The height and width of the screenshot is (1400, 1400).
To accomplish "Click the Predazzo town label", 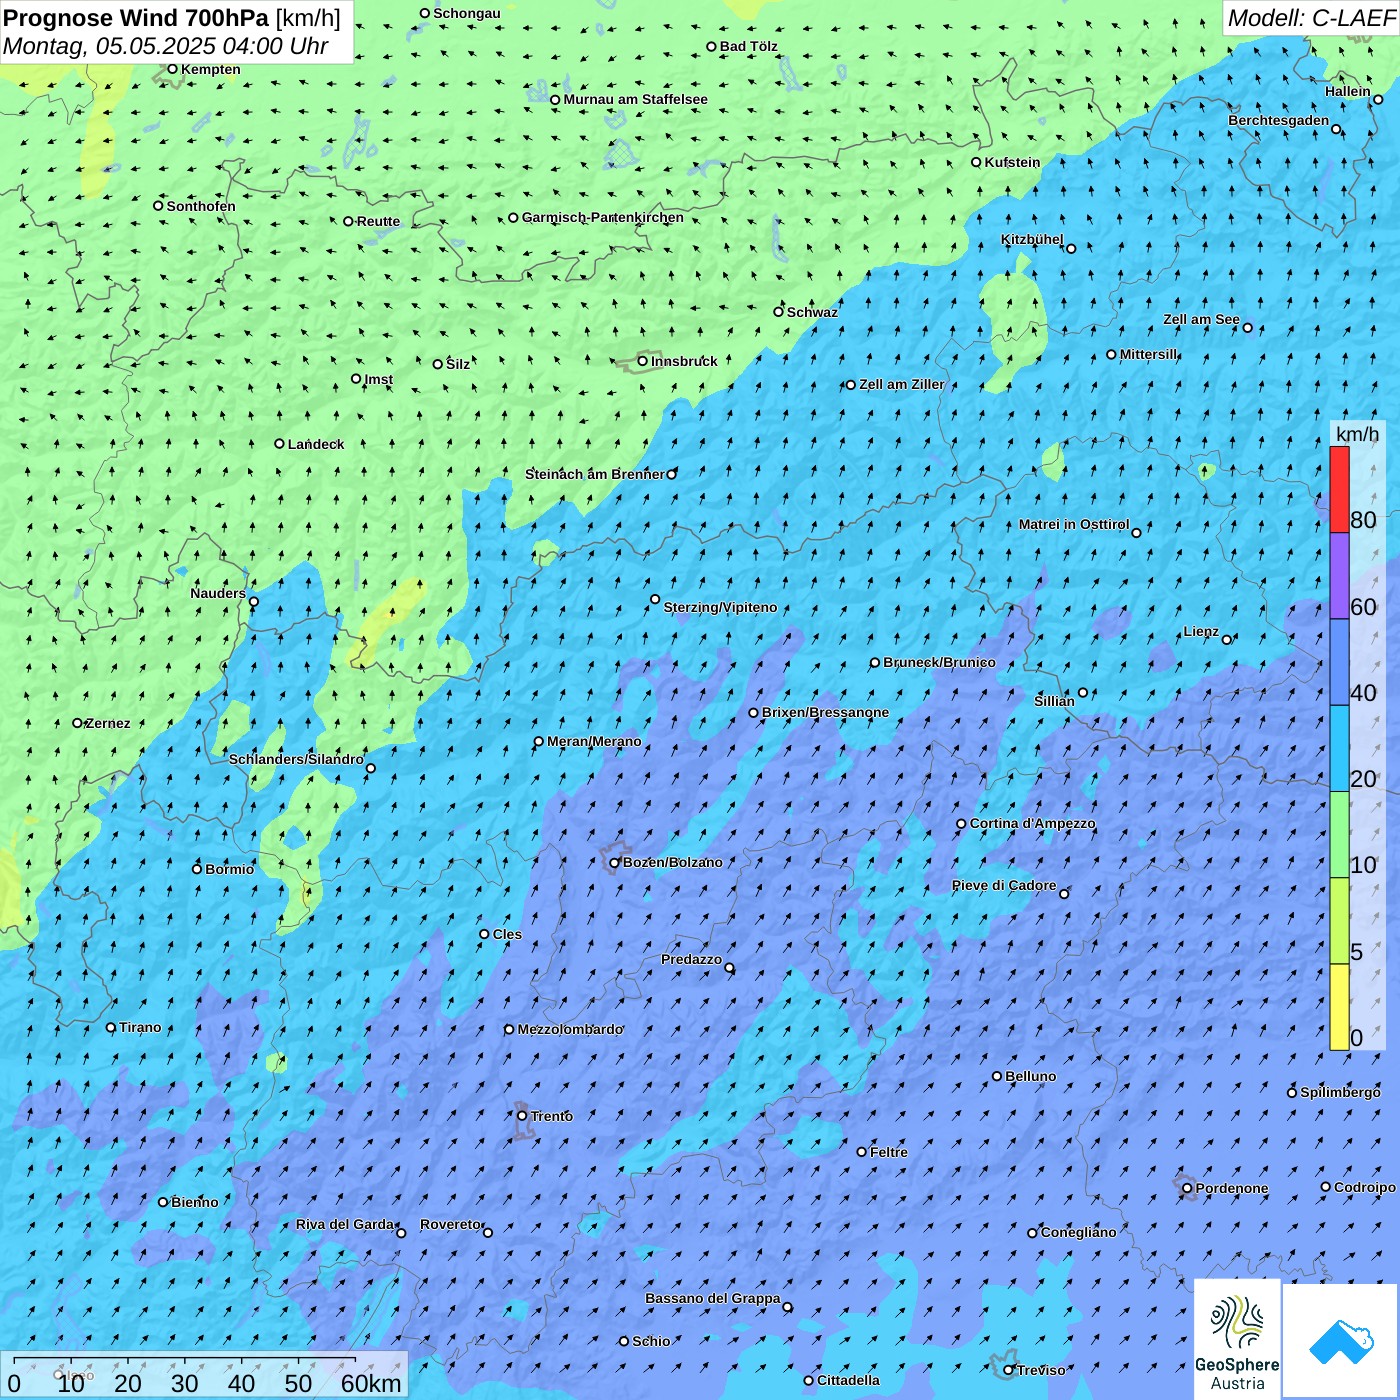I will 691,959.
